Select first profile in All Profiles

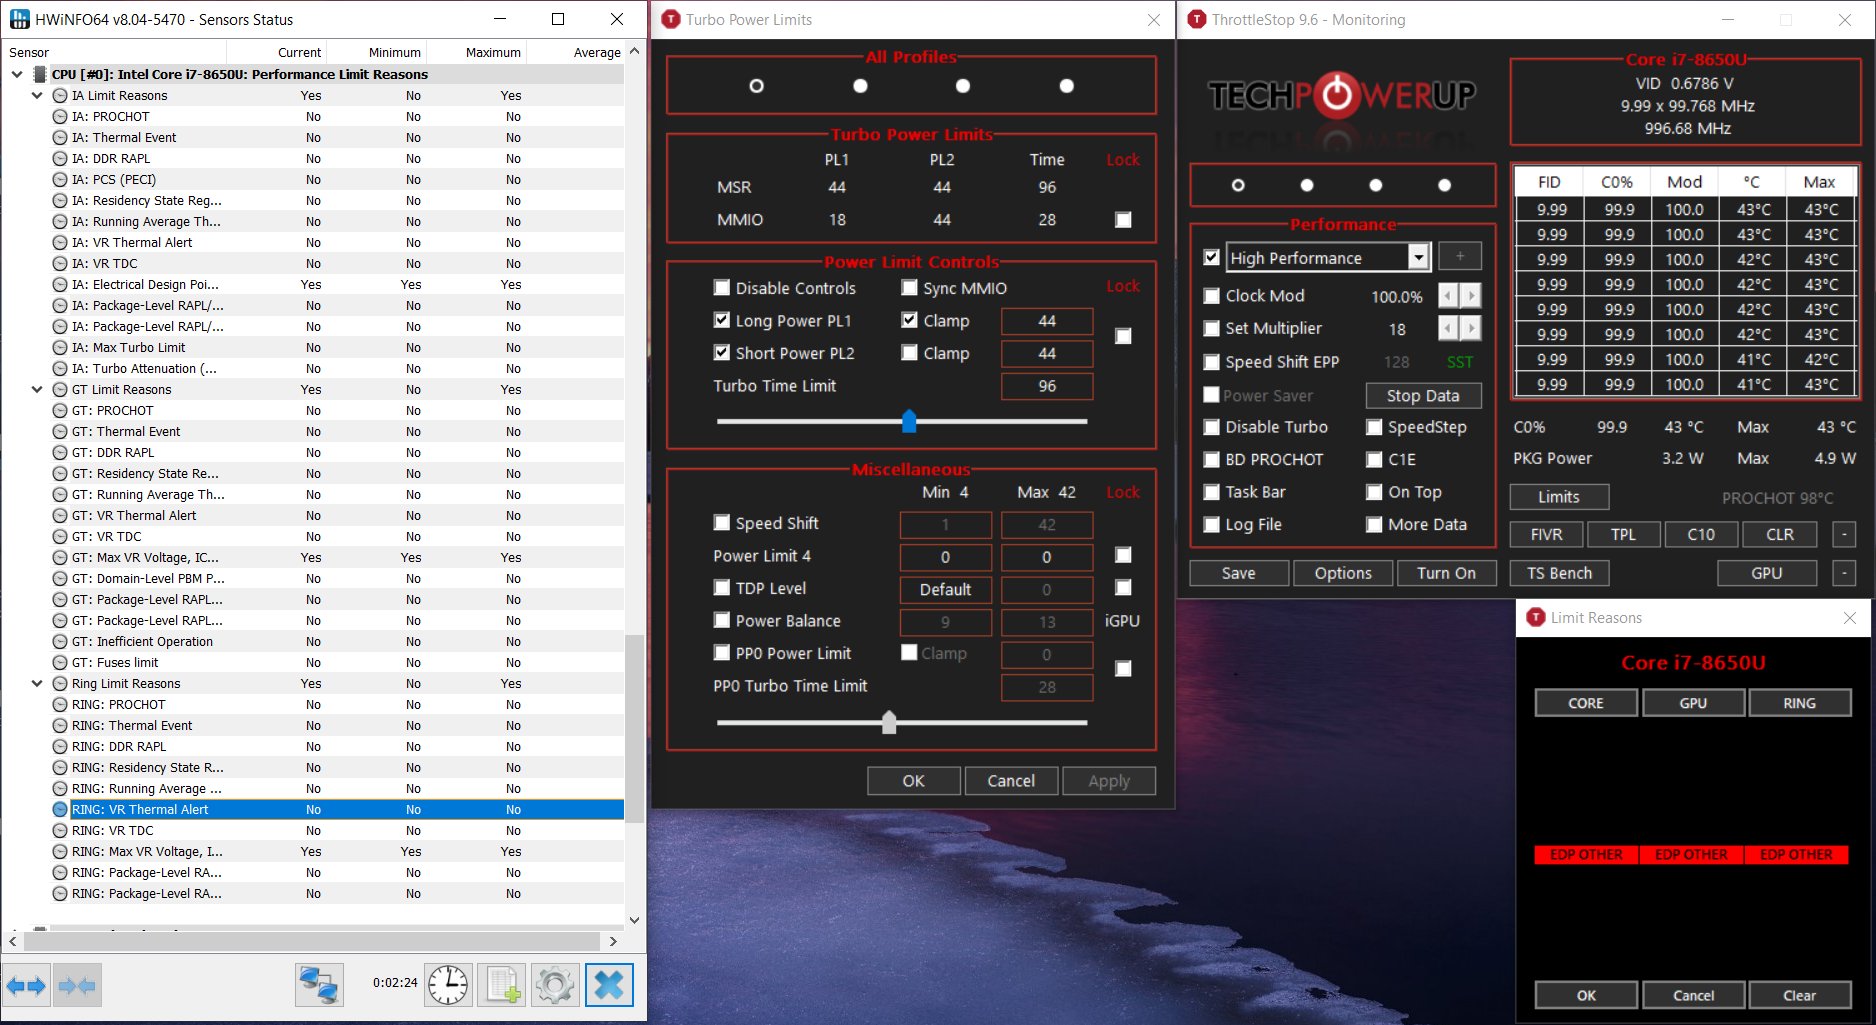click(757, 86)
